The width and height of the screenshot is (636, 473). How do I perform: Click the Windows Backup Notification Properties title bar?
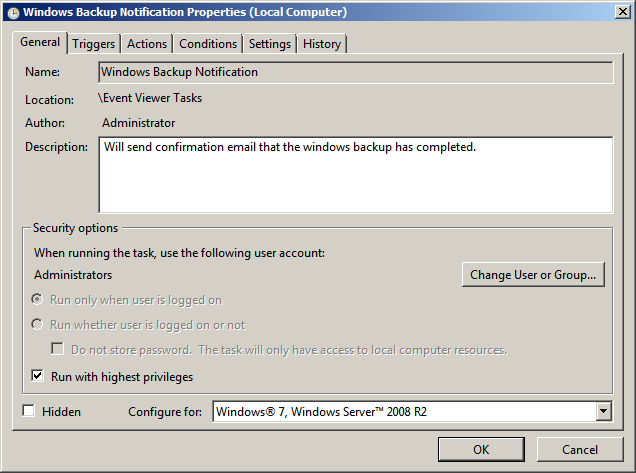tap(300, 13)
